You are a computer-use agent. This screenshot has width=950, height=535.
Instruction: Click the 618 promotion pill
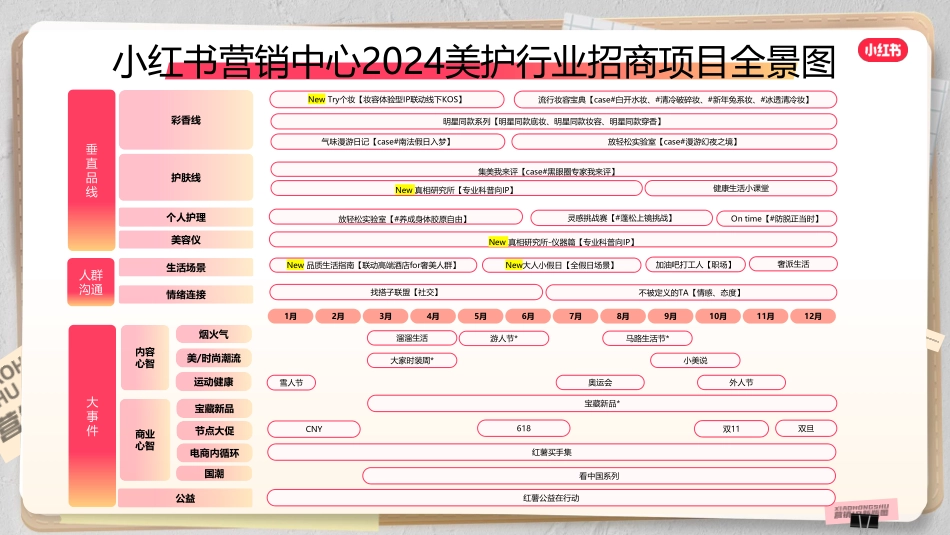(523, 428)
